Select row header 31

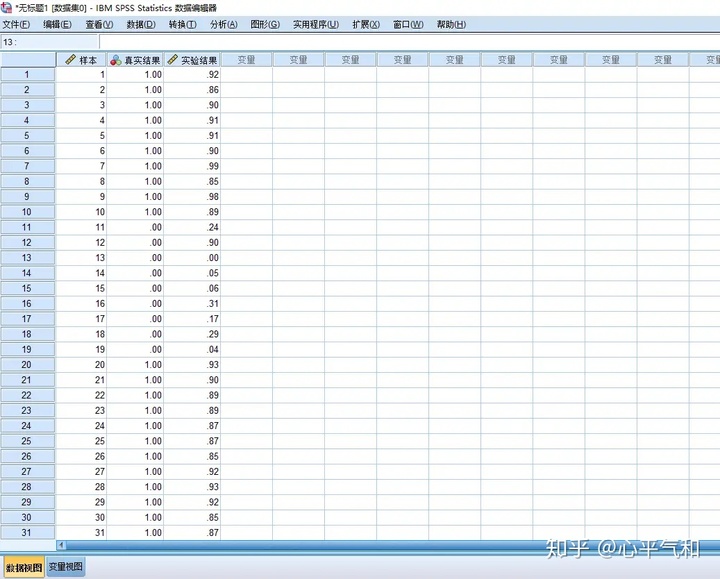28,533
